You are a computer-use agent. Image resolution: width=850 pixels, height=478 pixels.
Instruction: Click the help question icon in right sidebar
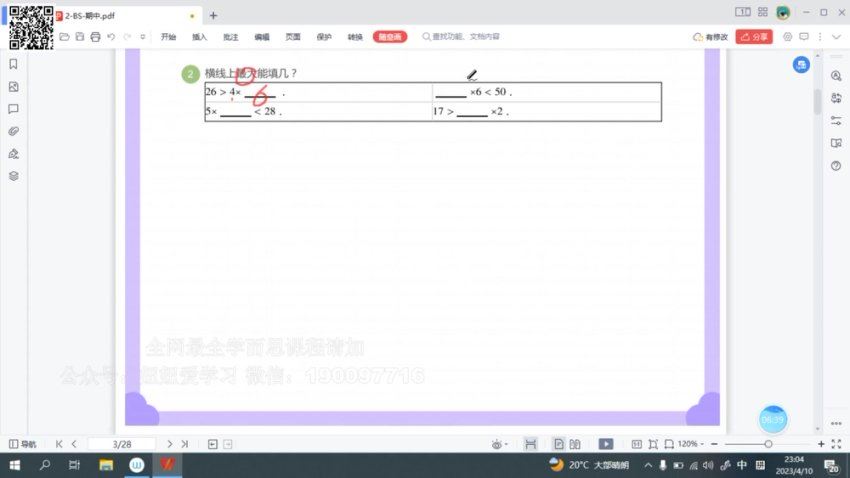(836, 166)
